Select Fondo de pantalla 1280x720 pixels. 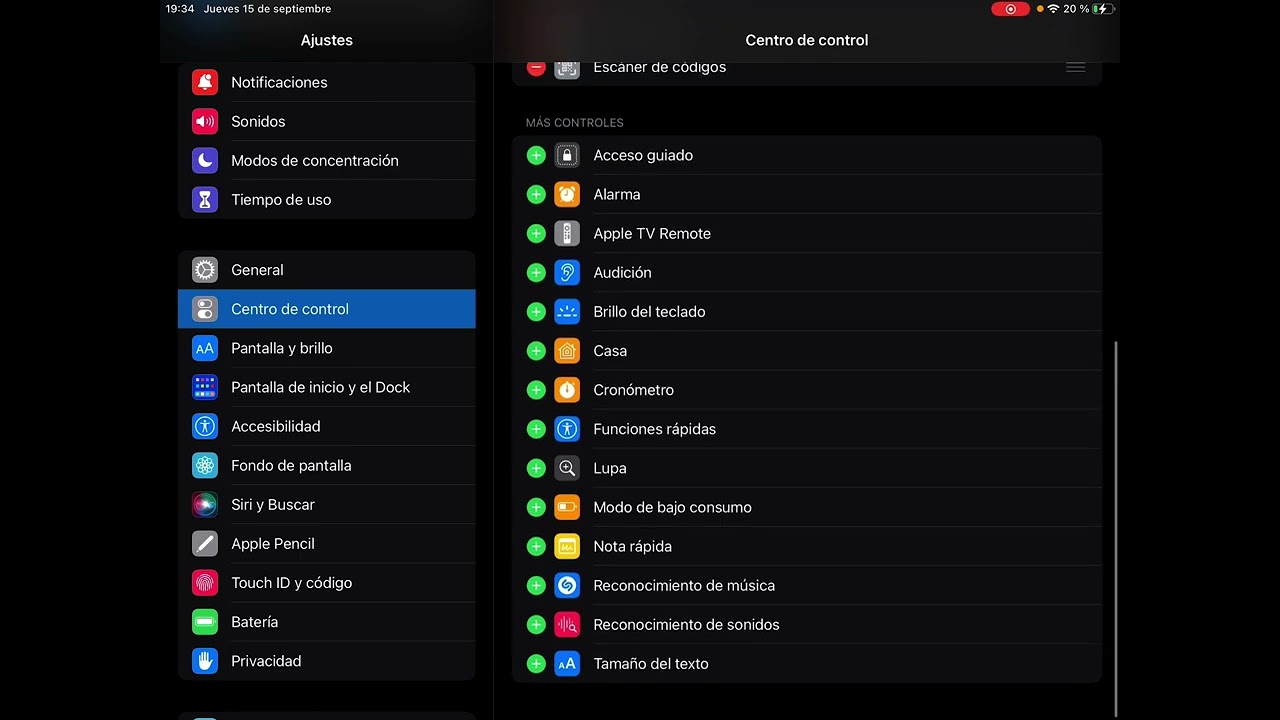(326, 465)
